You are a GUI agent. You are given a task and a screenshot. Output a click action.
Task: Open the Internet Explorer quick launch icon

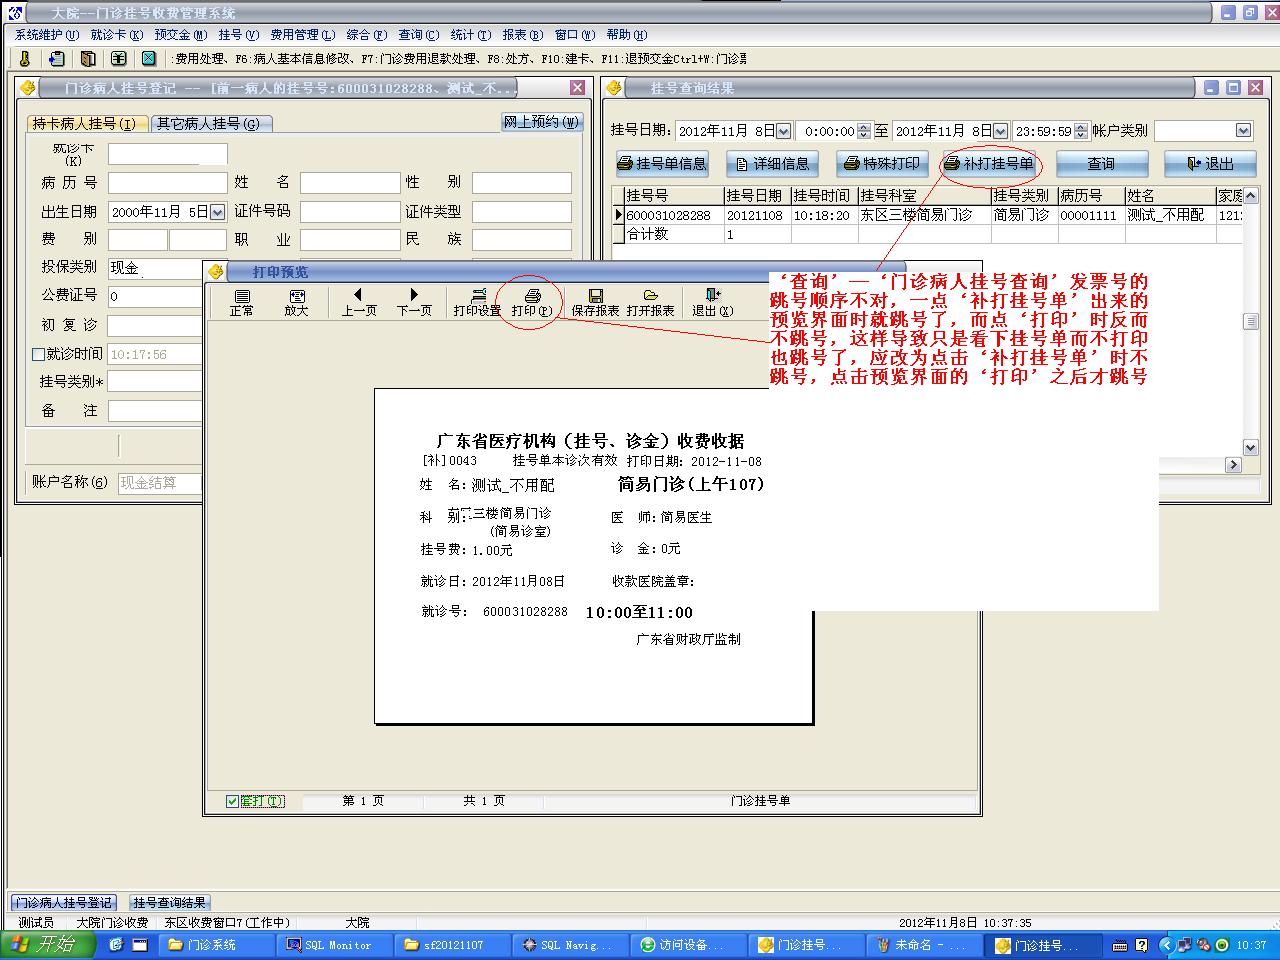click(x=116, y=944)
